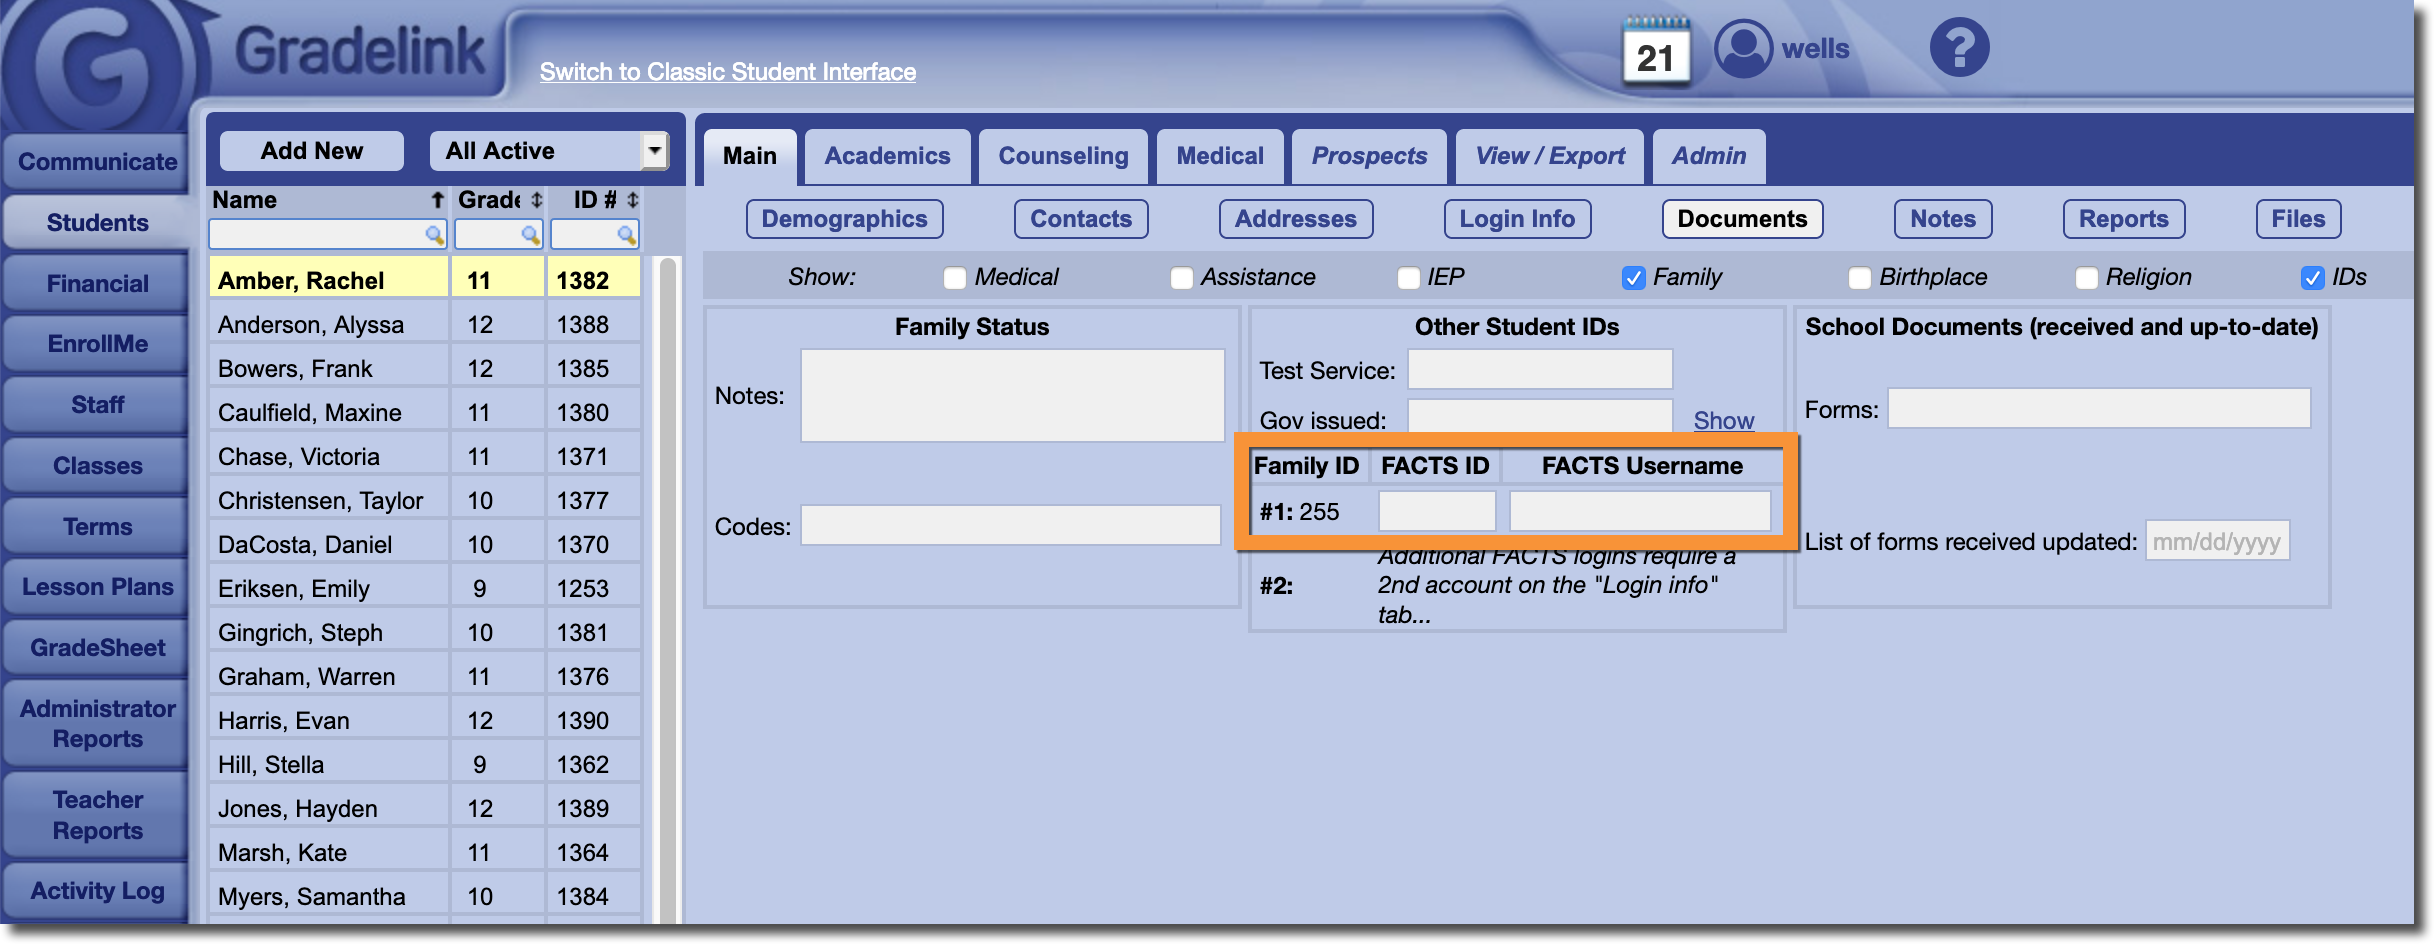Screen dimensions: 2434x944
Task: Sort by Name using the up arrow
Action: pos(437,200)
